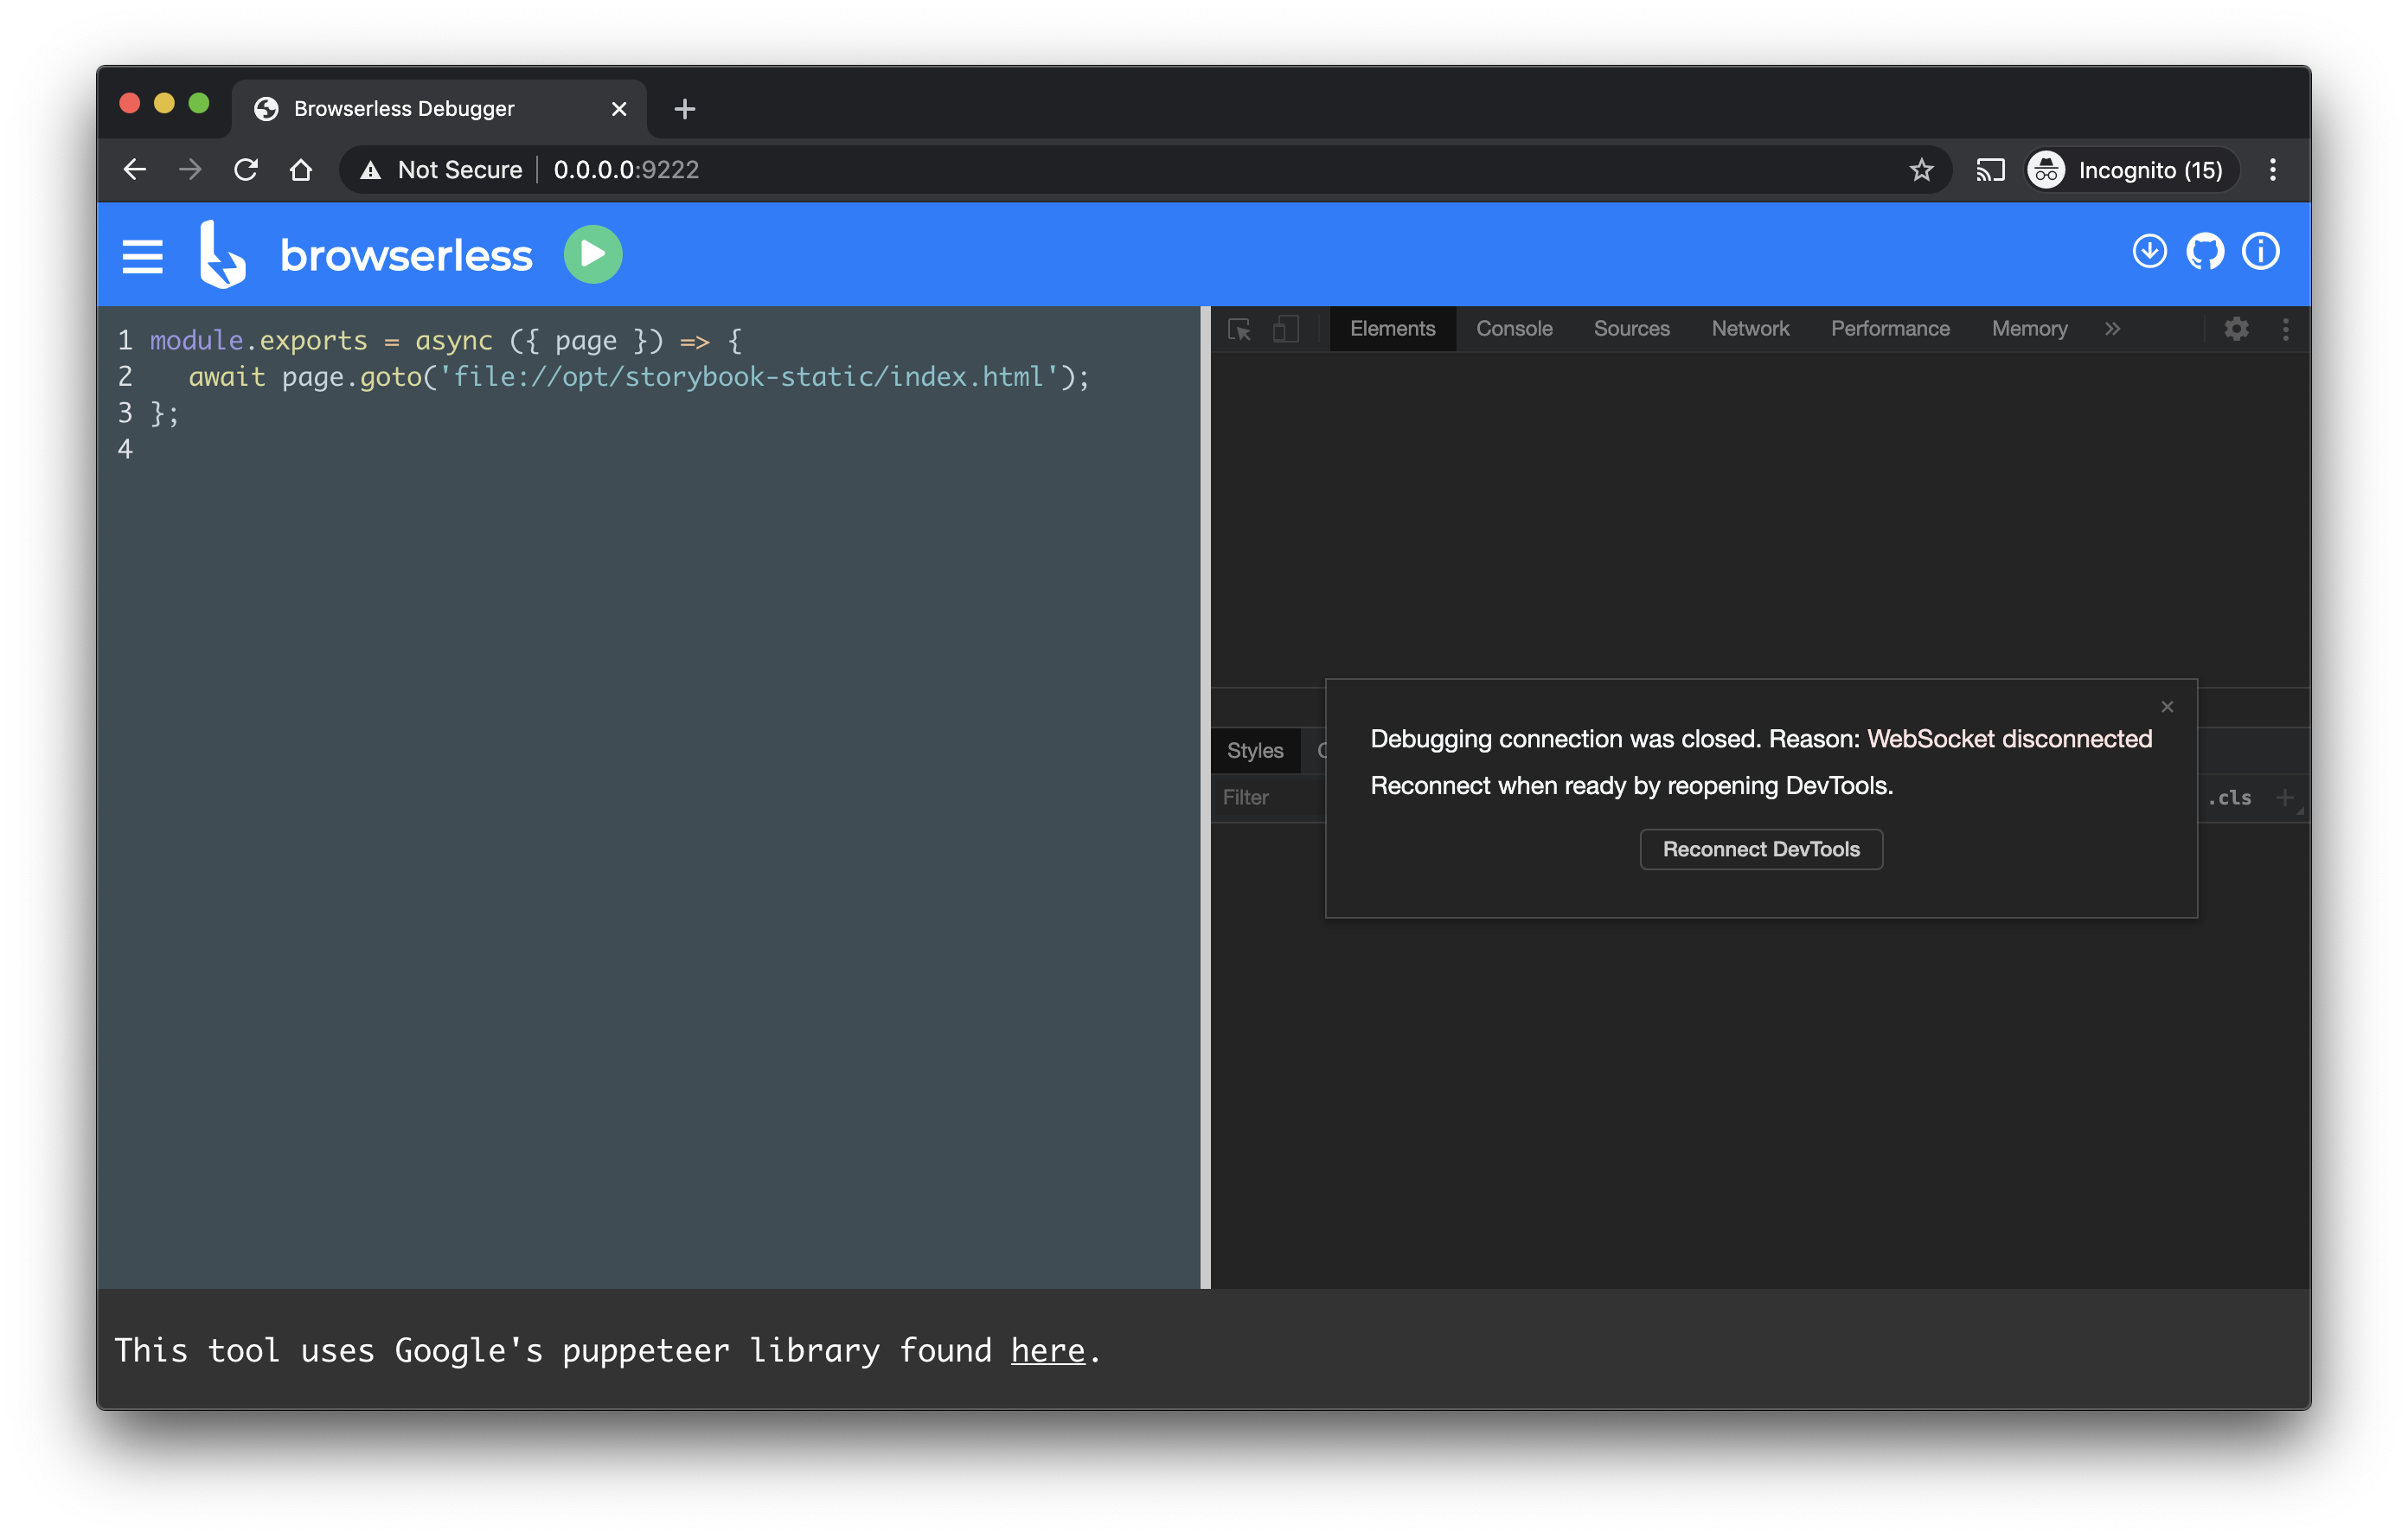
Task: Click the browser forward arrow
Action: pyautogui.click(x=190, y=170)
